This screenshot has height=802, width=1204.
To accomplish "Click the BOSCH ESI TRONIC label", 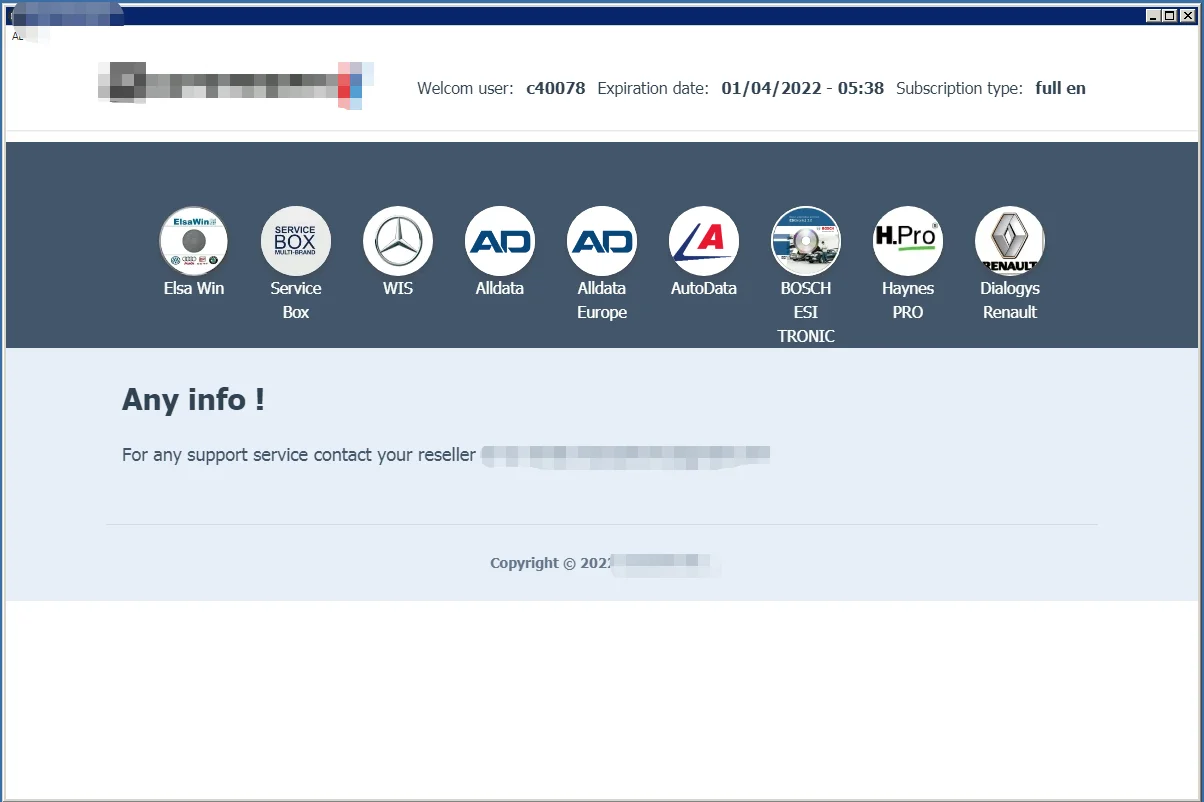I will pos(806,312).
